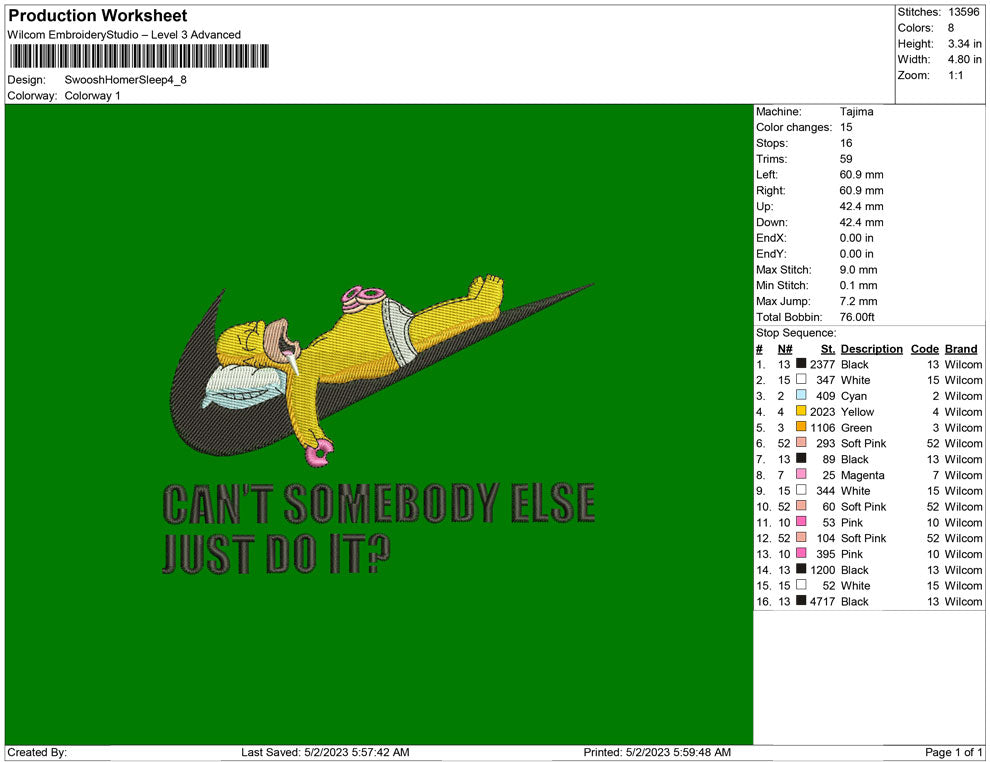Click the Zoom value '1:1'
This screenshot has width=990, height=762.
pos(956,75)
